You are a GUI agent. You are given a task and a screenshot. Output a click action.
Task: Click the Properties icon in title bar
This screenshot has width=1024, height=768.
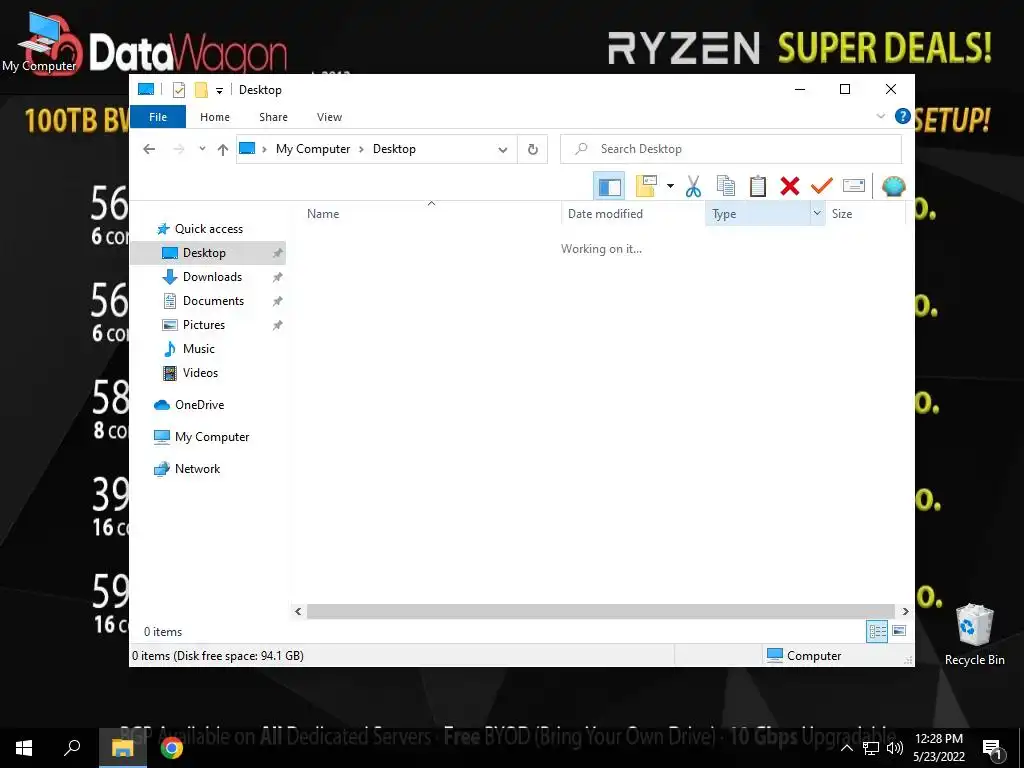coord(179,90)
